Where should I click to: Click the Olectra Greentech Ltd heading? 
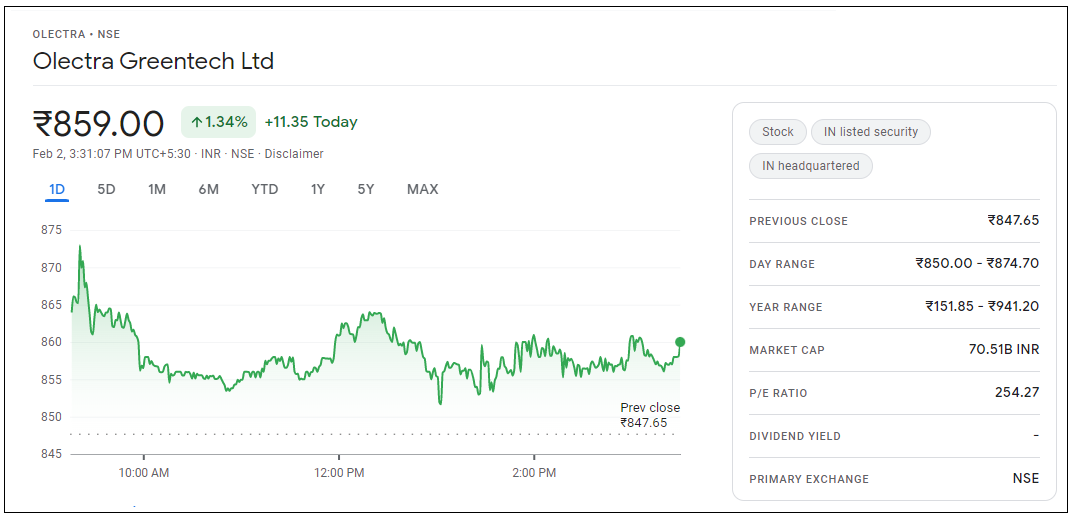coord(153,61)
